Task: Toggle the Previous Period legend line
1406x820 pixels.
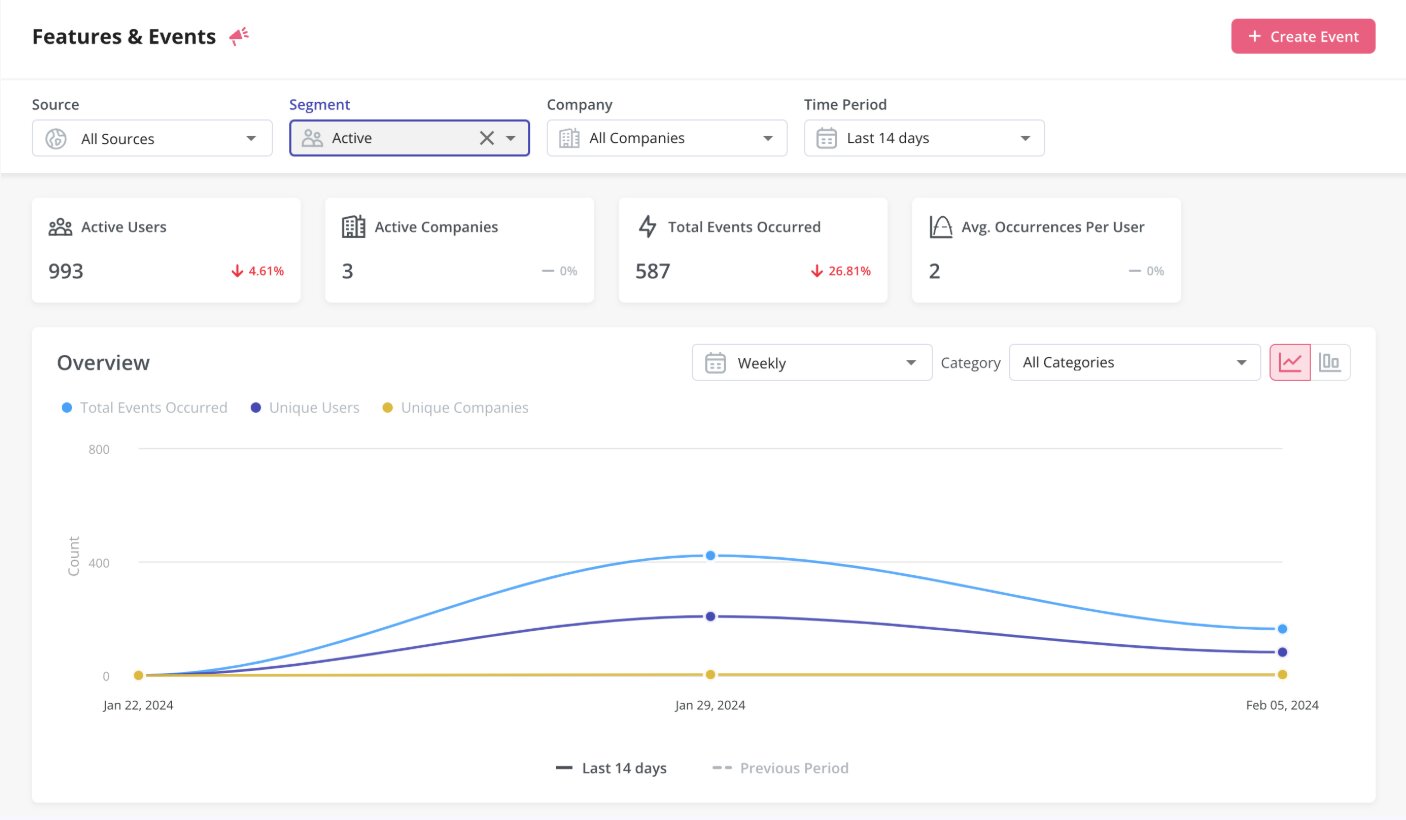Action: tap(780, 768)
